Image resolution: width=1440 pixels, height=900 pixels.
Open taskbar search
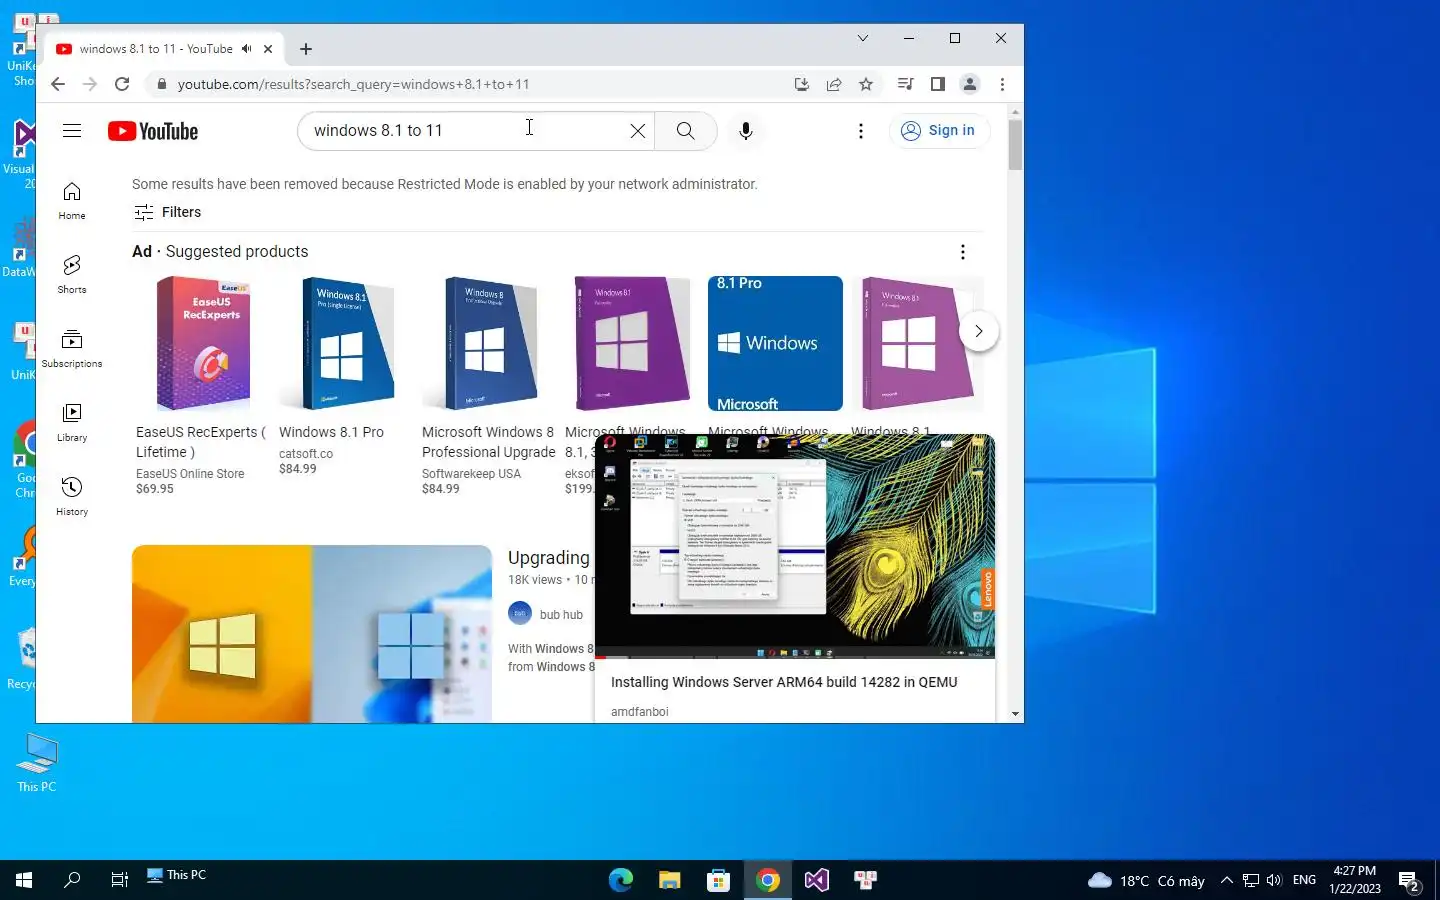coord(72,880)
